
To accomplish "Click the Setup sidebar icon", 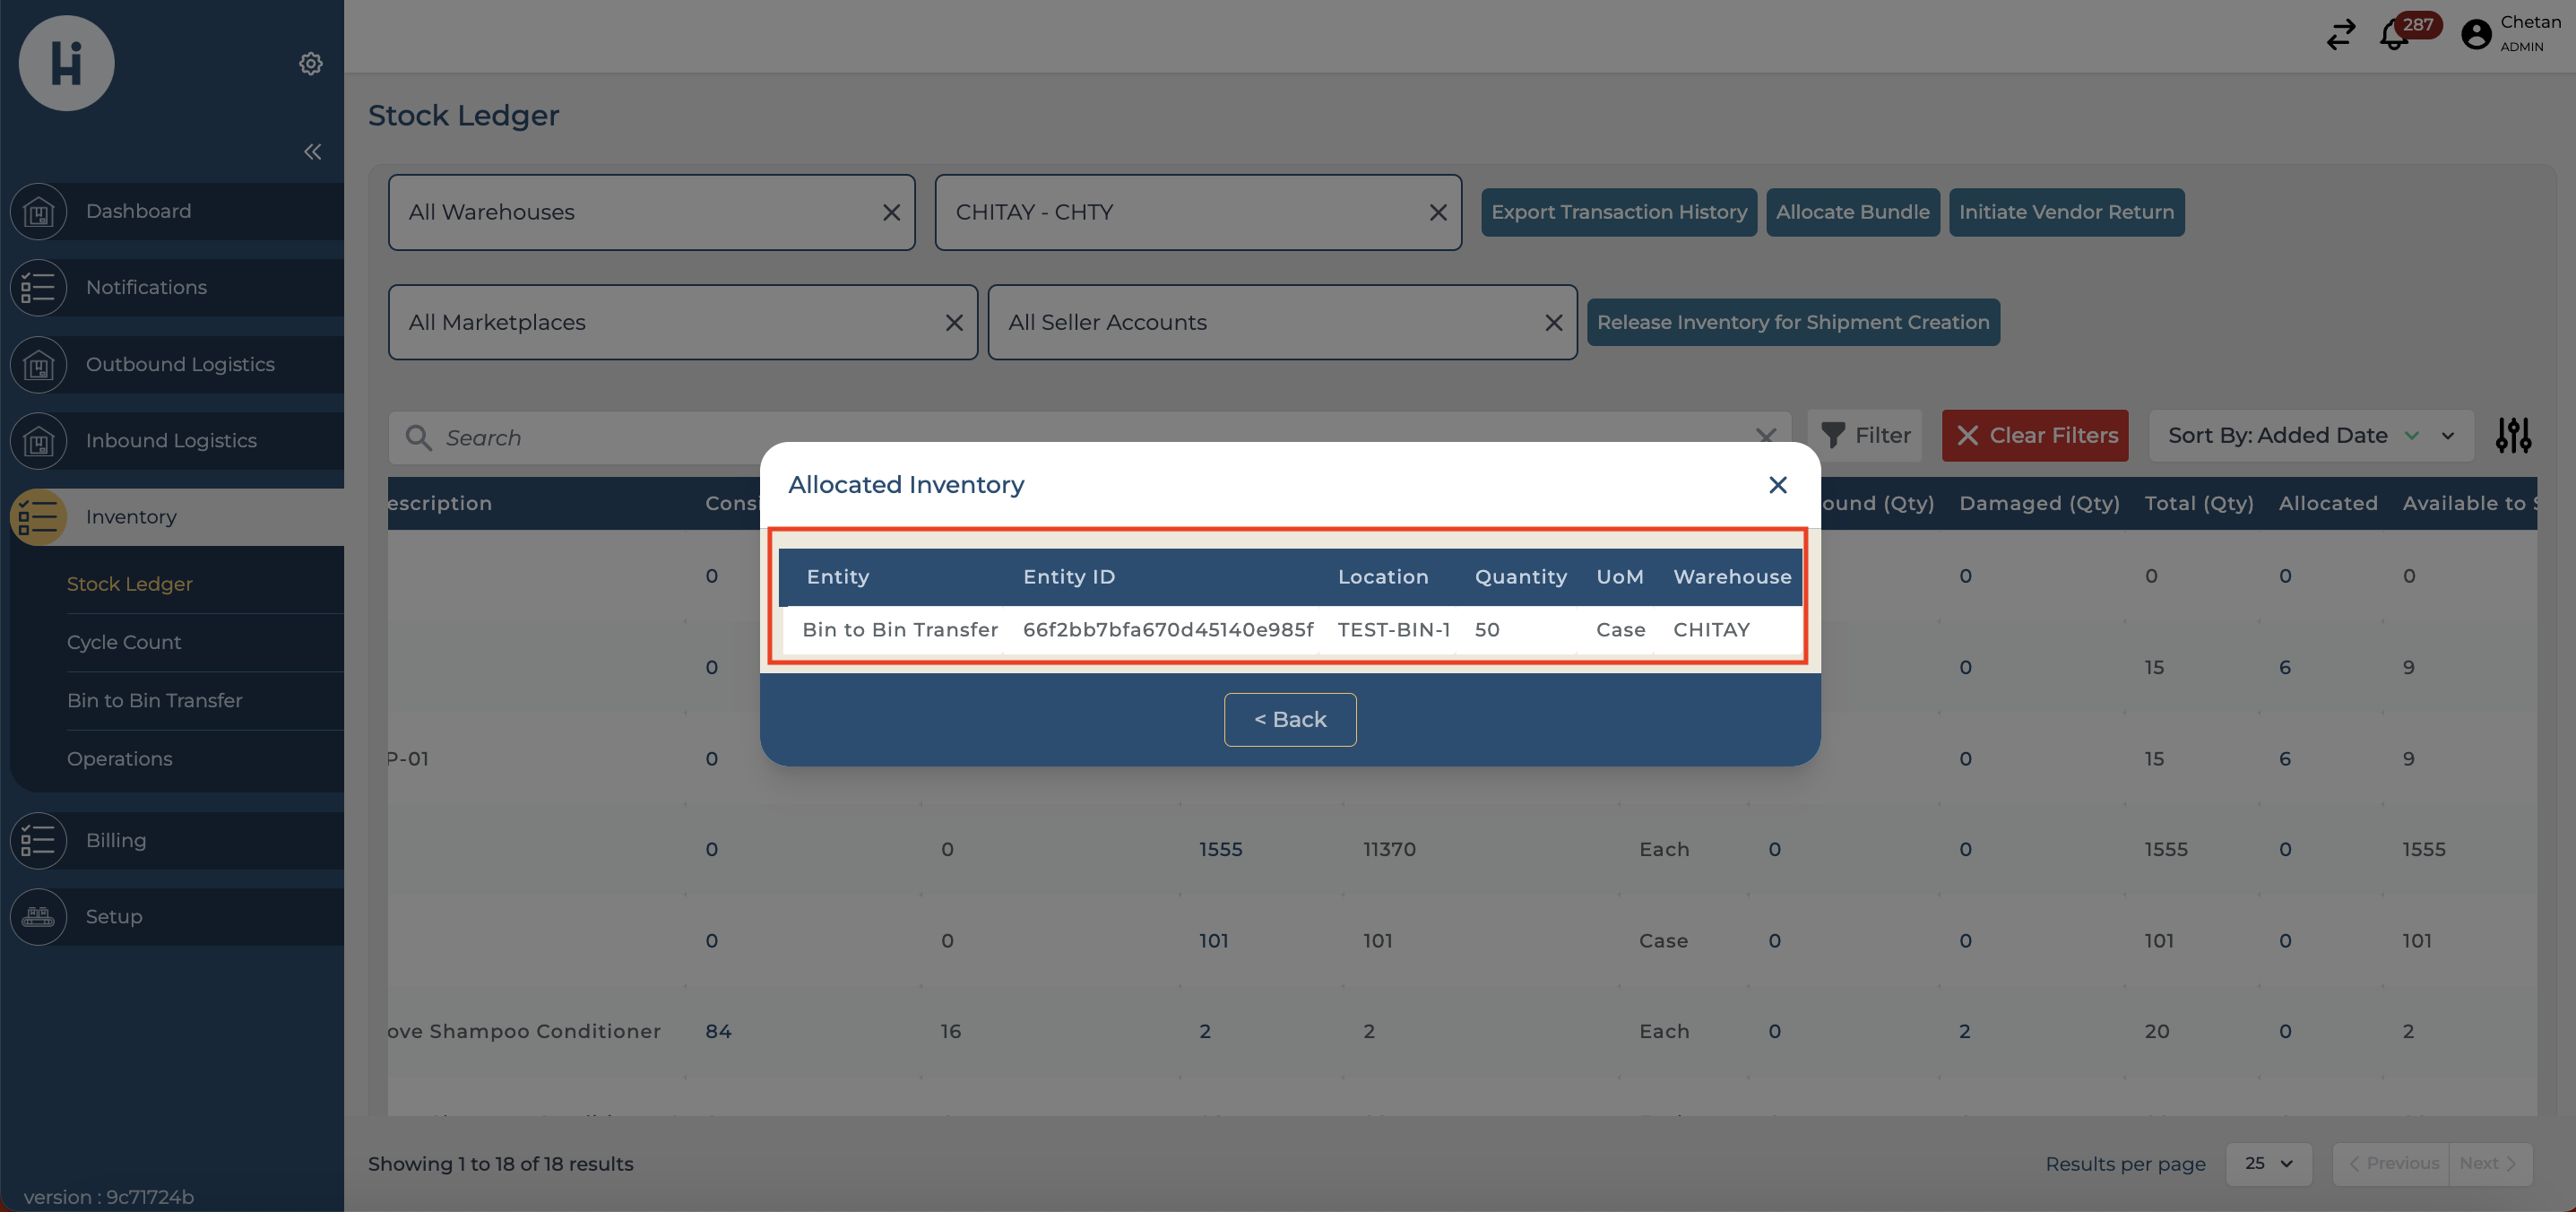I will coord(38,917).
